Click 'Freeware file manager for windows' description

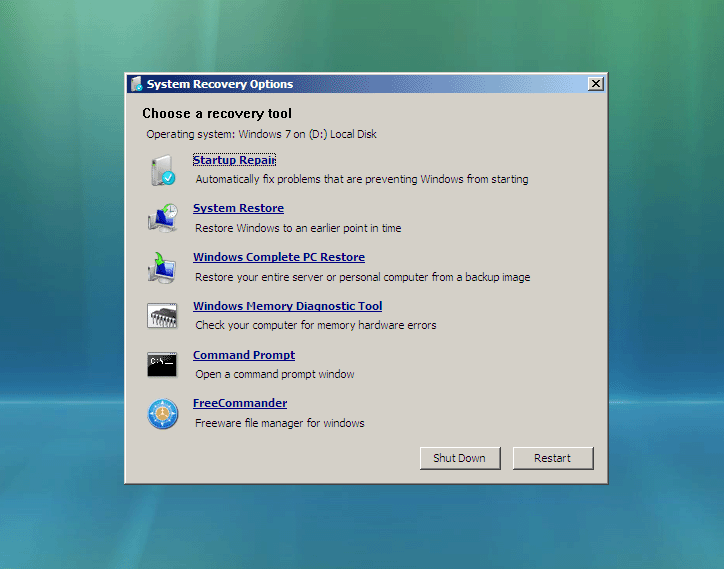(x=280, y=423)
